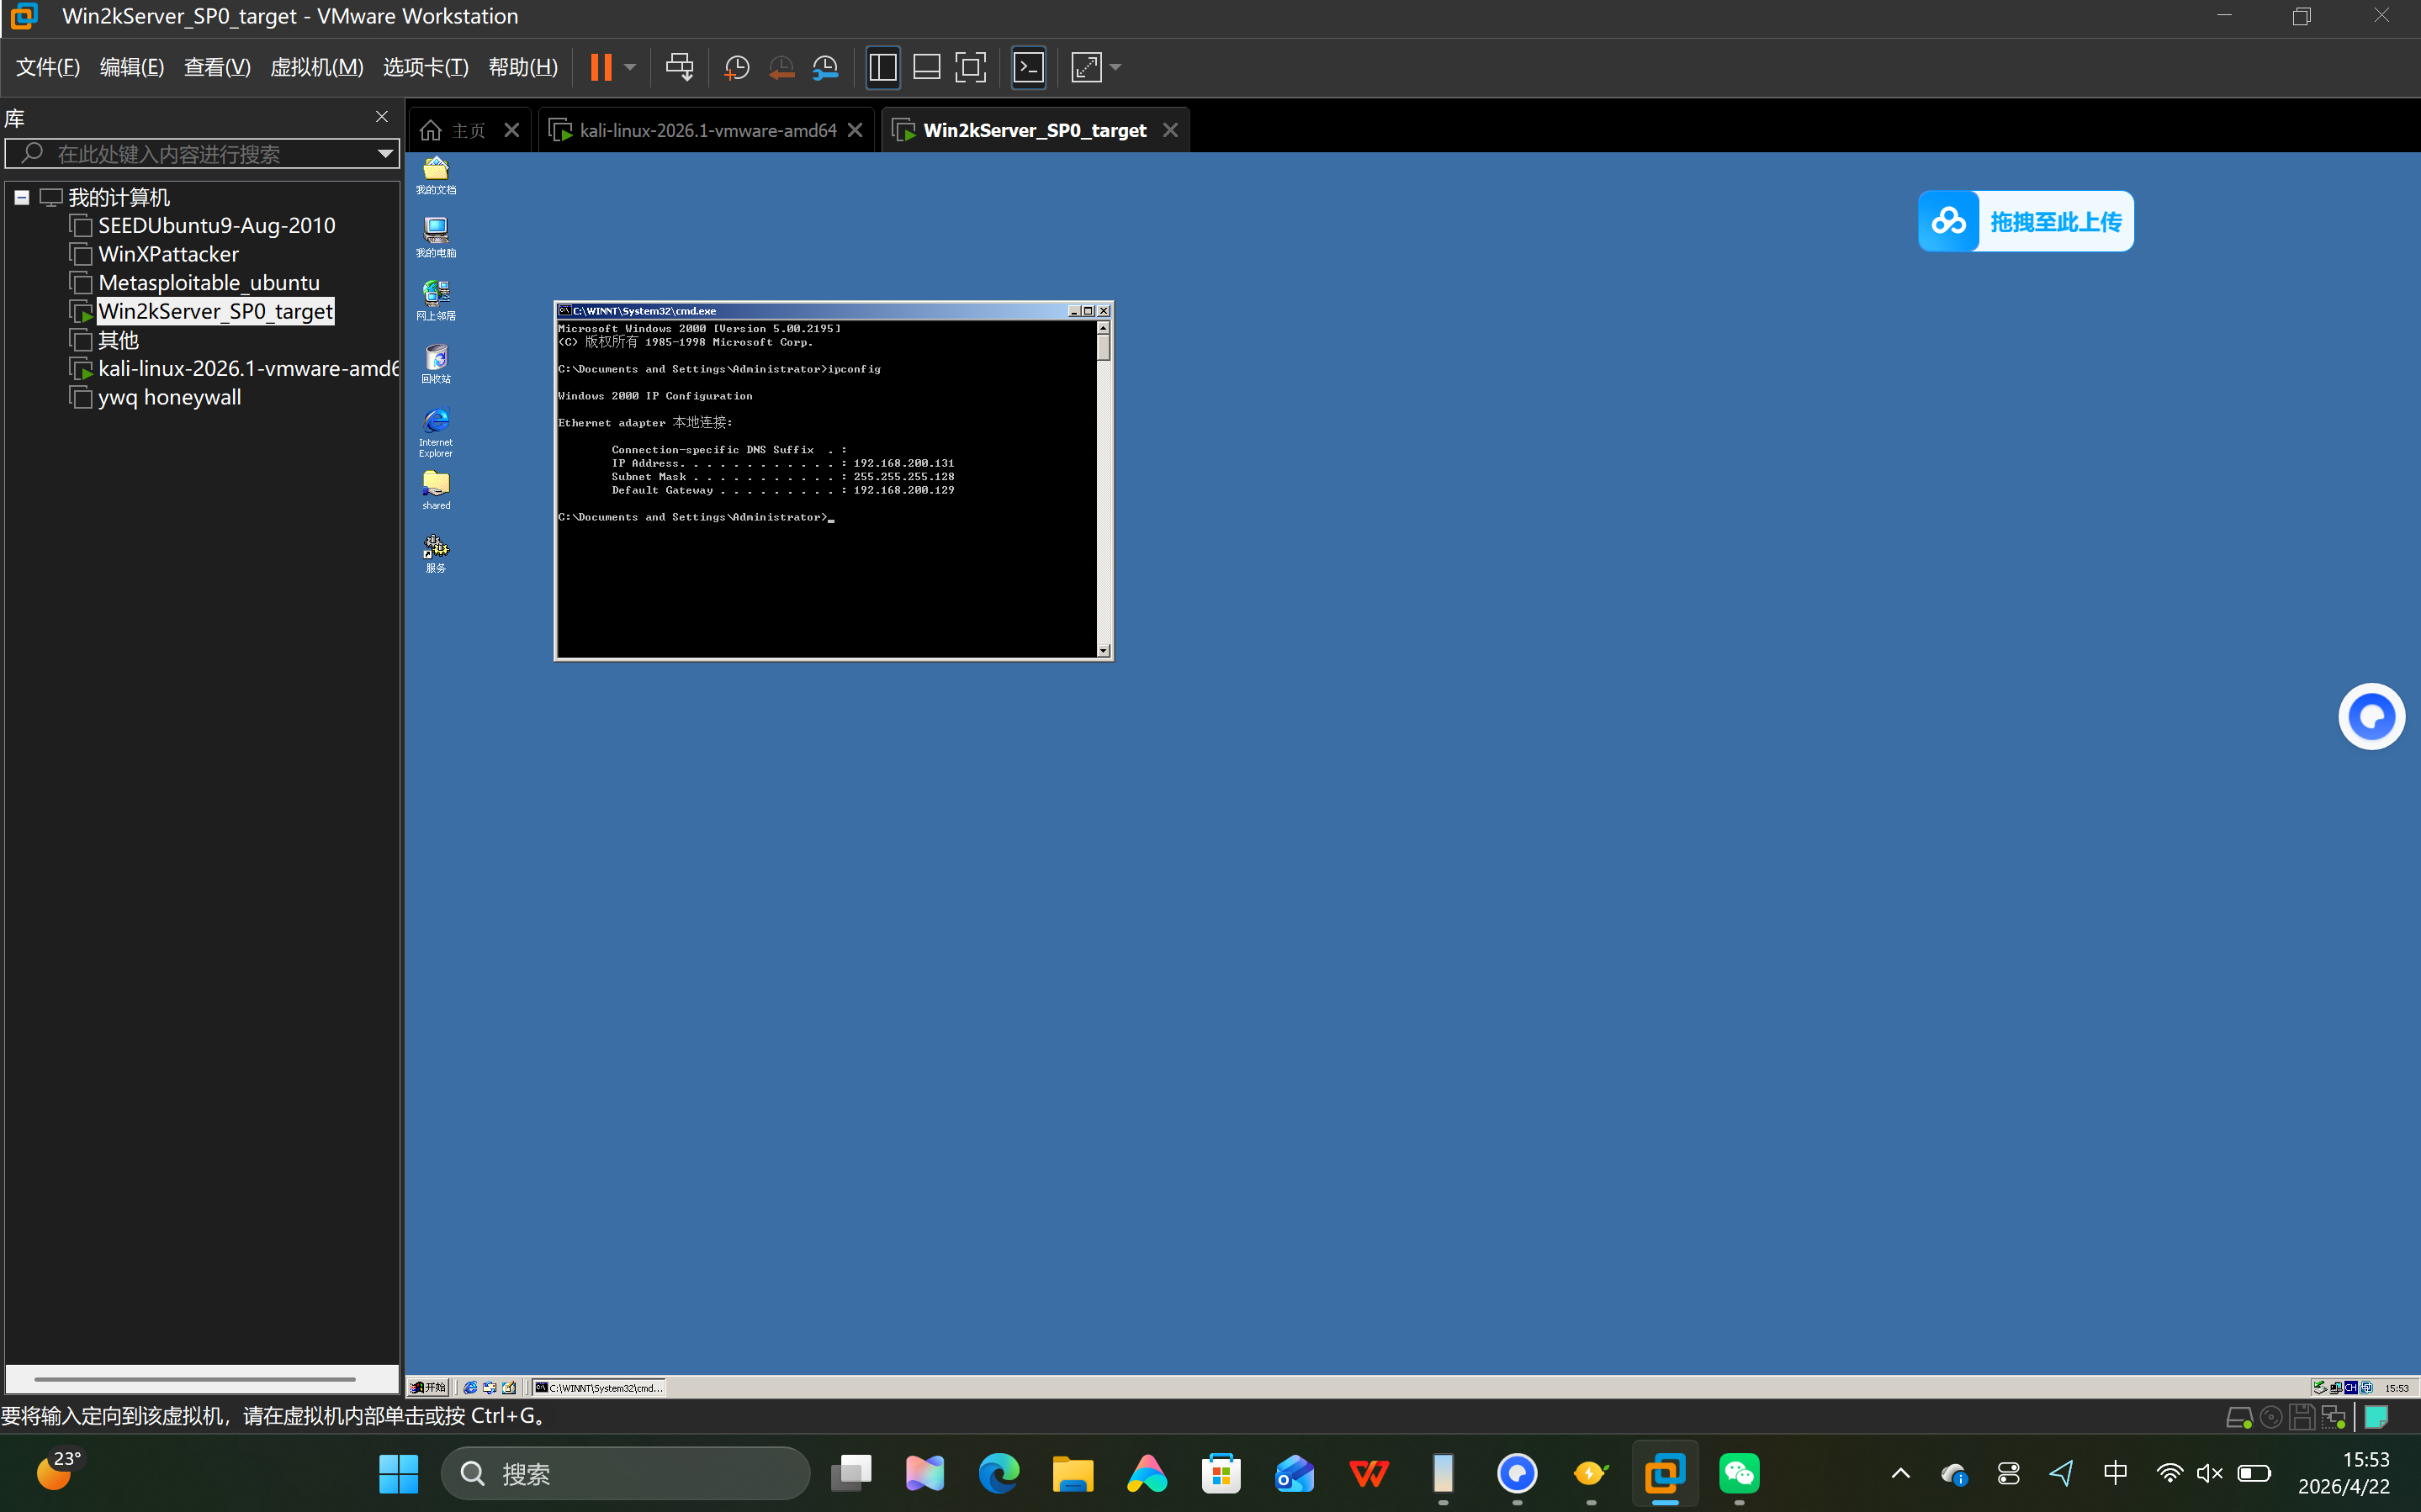Screen dimensions: 2421x1512
Task: Select WinXPattacker in the library
Action: [168, 254]
